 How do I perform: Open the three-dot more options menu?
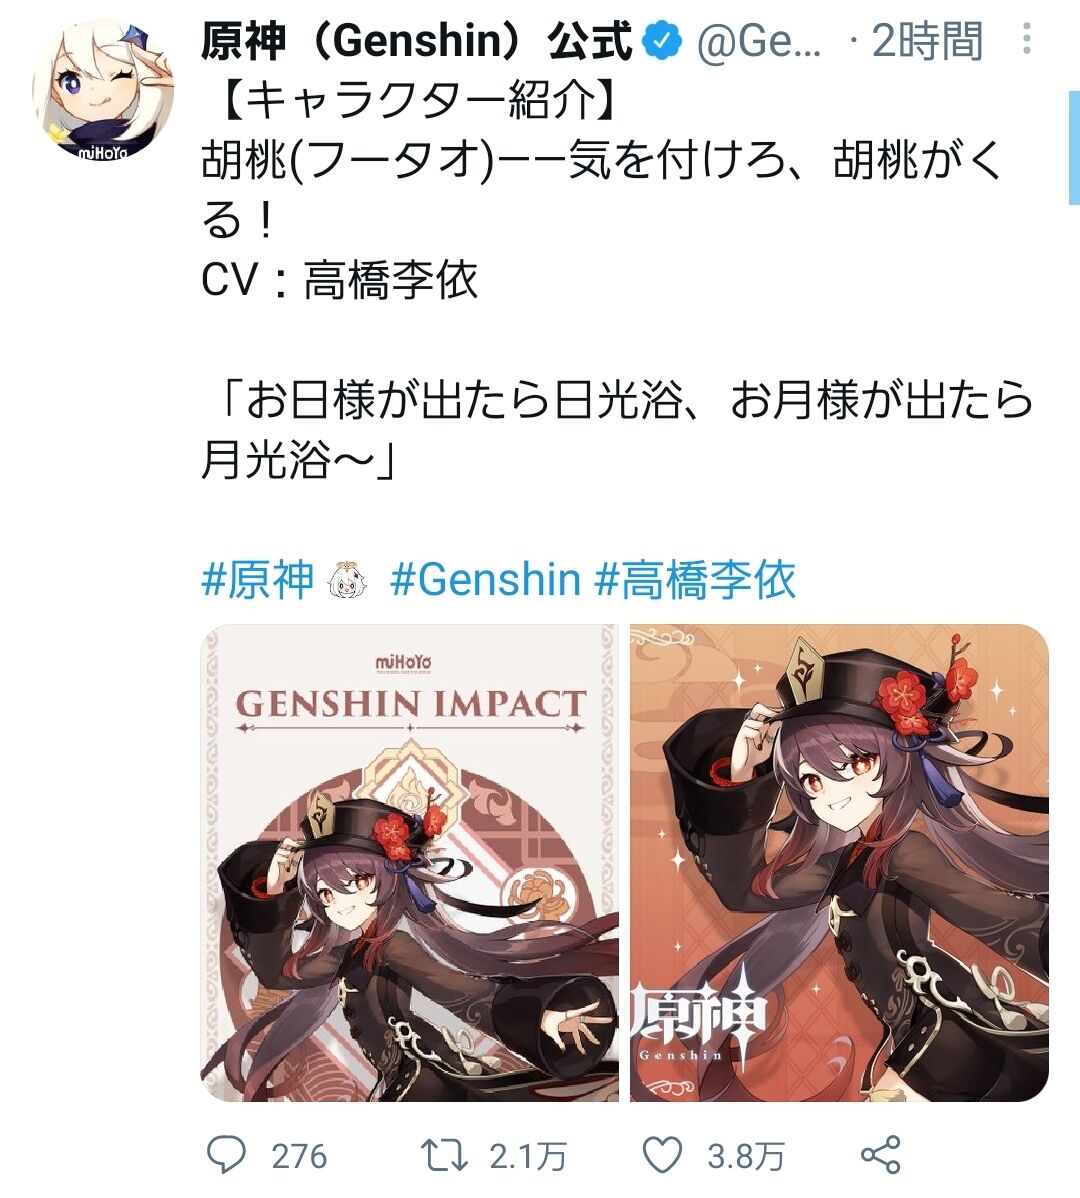click(1027, 38)
